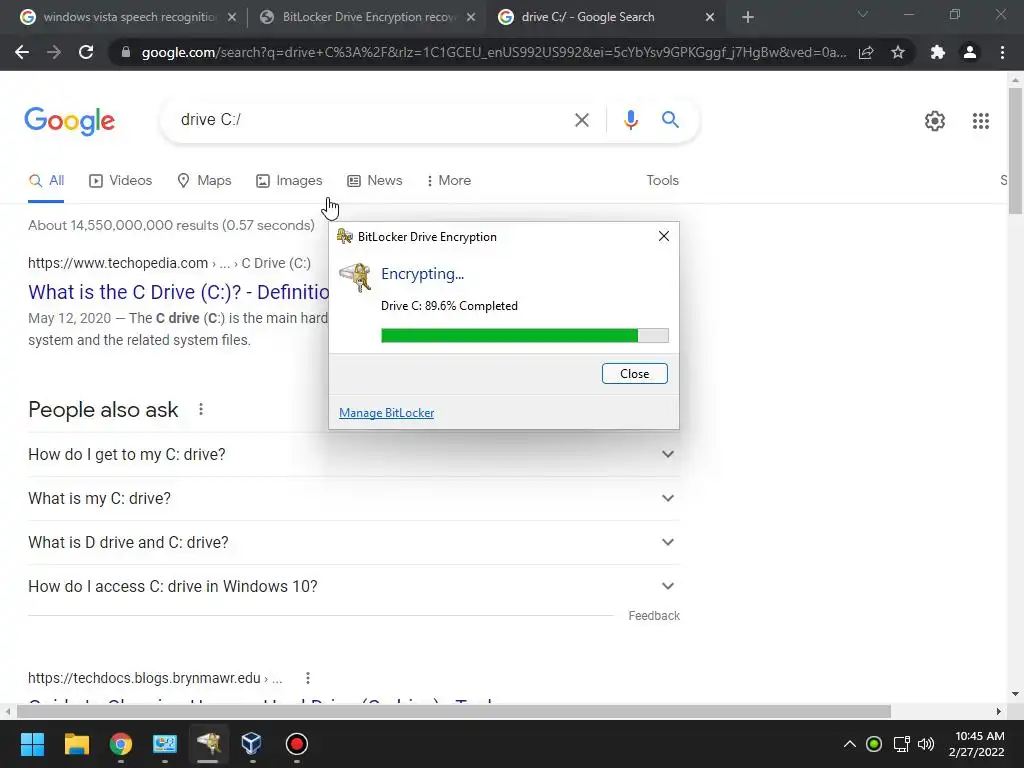Show Videos results

pos(121,180)
